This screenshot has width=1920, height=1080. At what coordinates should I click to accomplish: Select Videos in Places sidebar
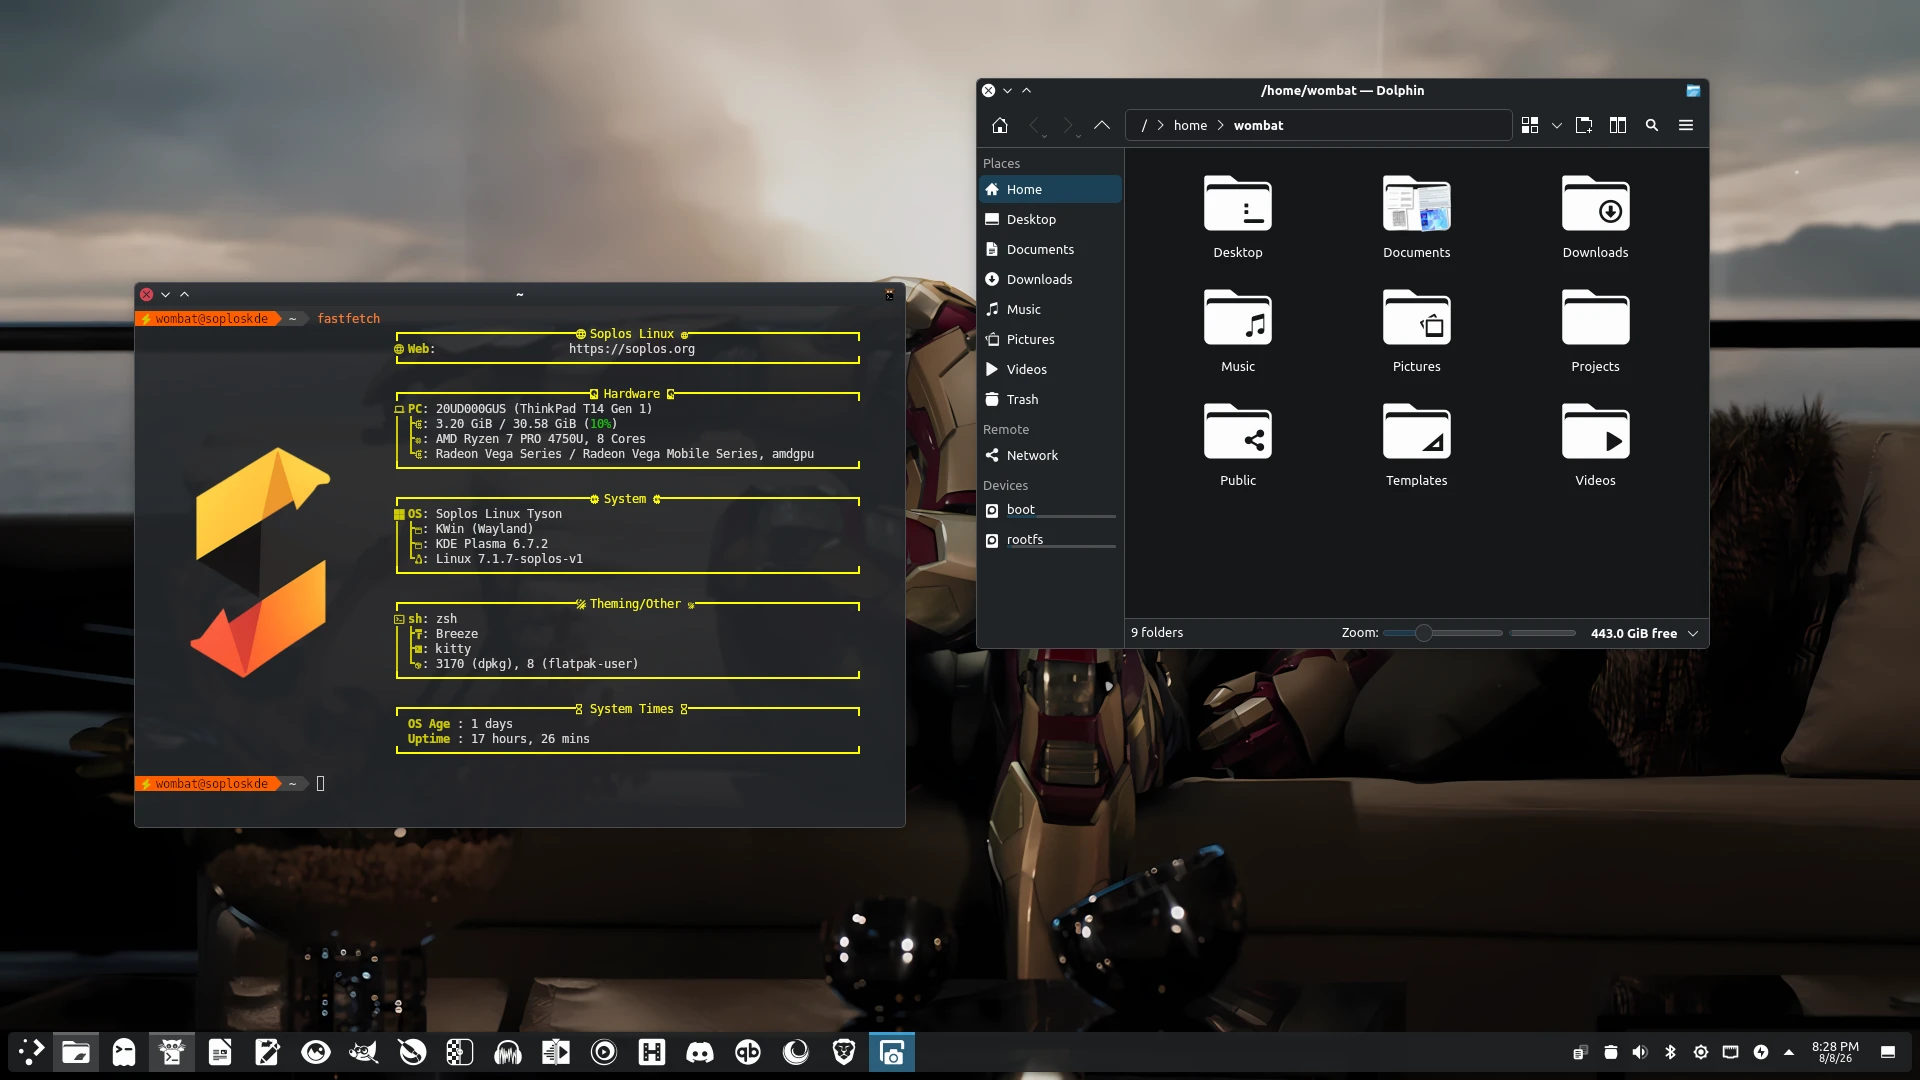[1050, 369]
